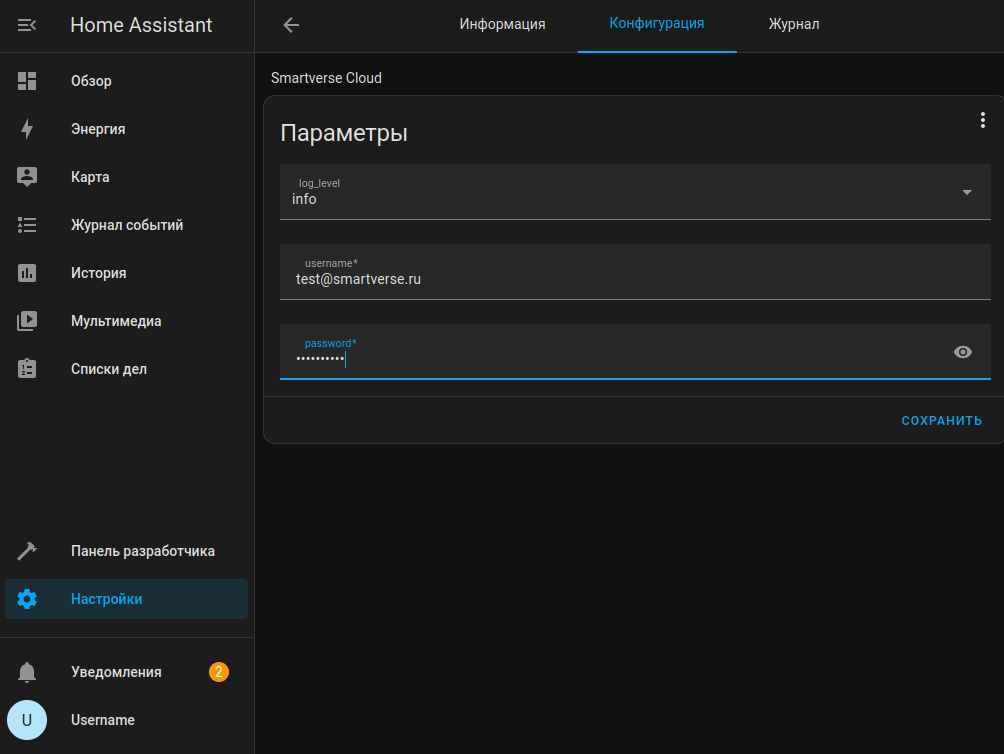Click the Energy lightning bolt icon
This screenshot has width=1004, height=754.
point(27,129)
